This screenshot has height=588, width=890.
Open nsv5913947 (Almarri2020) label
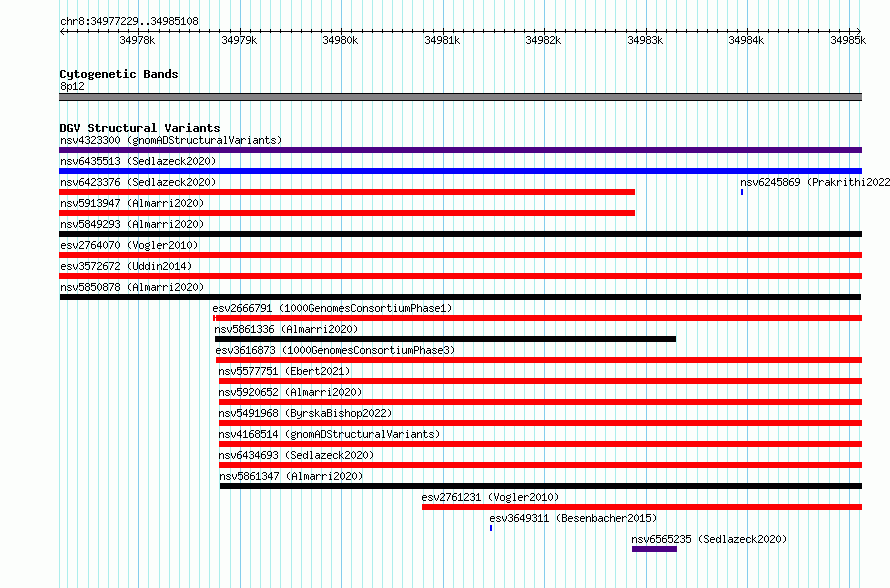132,203
